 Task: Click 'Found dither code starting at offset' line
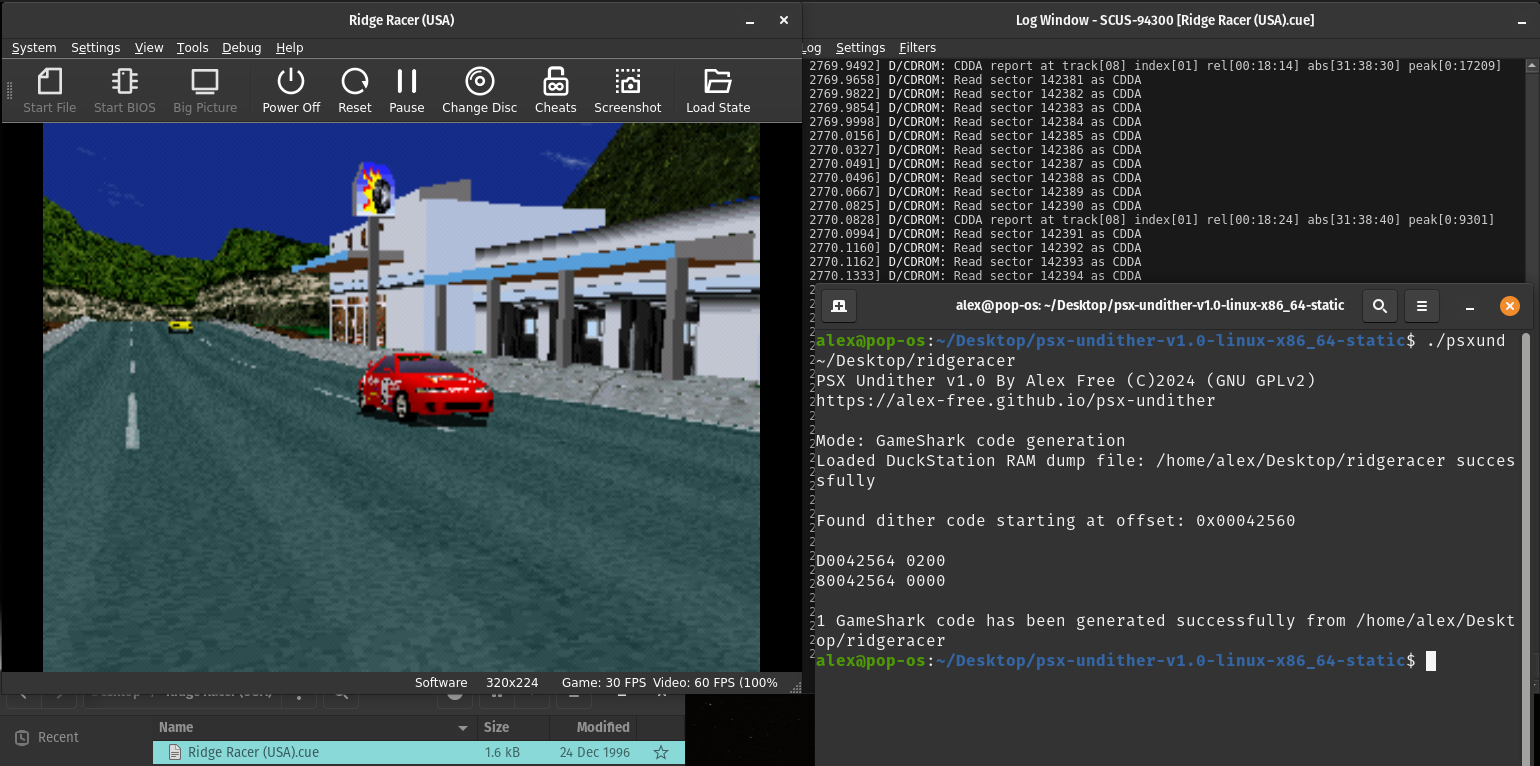pyautogui.click(x=1056, y=521)
